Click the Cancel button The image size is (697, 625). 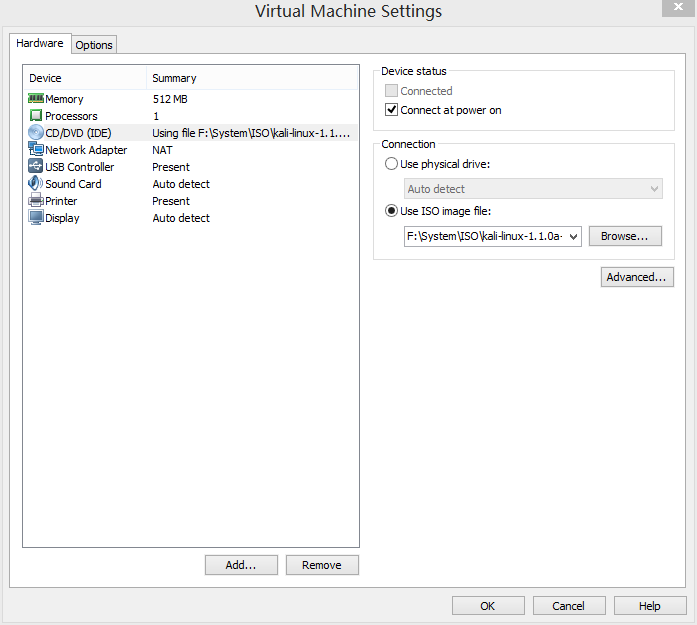coord(569,606)
